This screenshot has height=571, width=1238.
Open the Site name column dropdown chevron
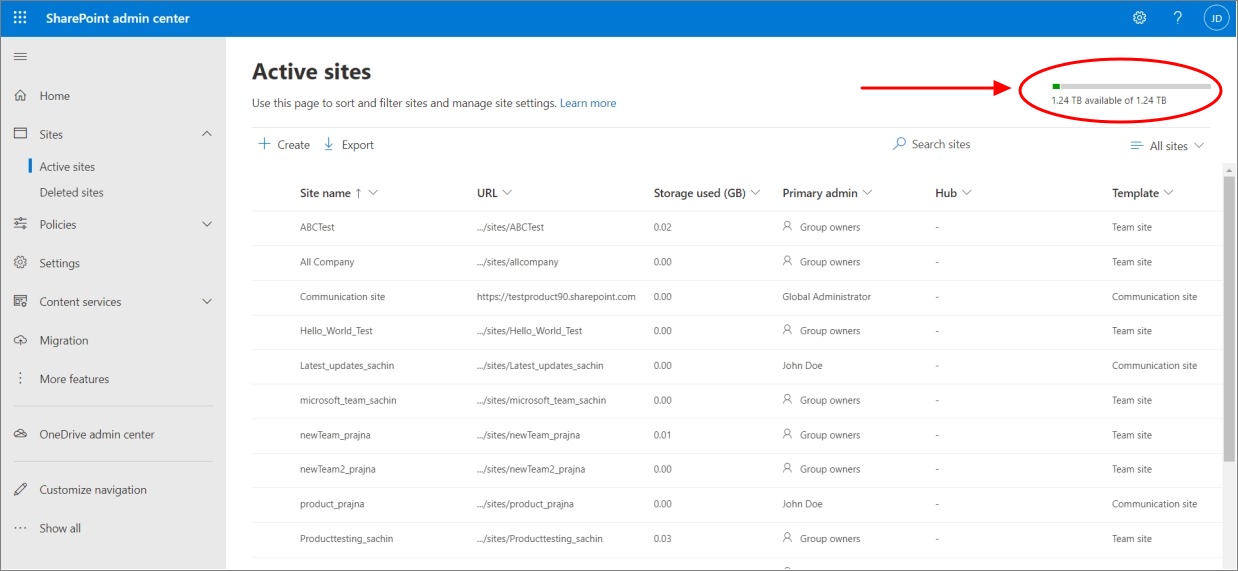[373, 193]
